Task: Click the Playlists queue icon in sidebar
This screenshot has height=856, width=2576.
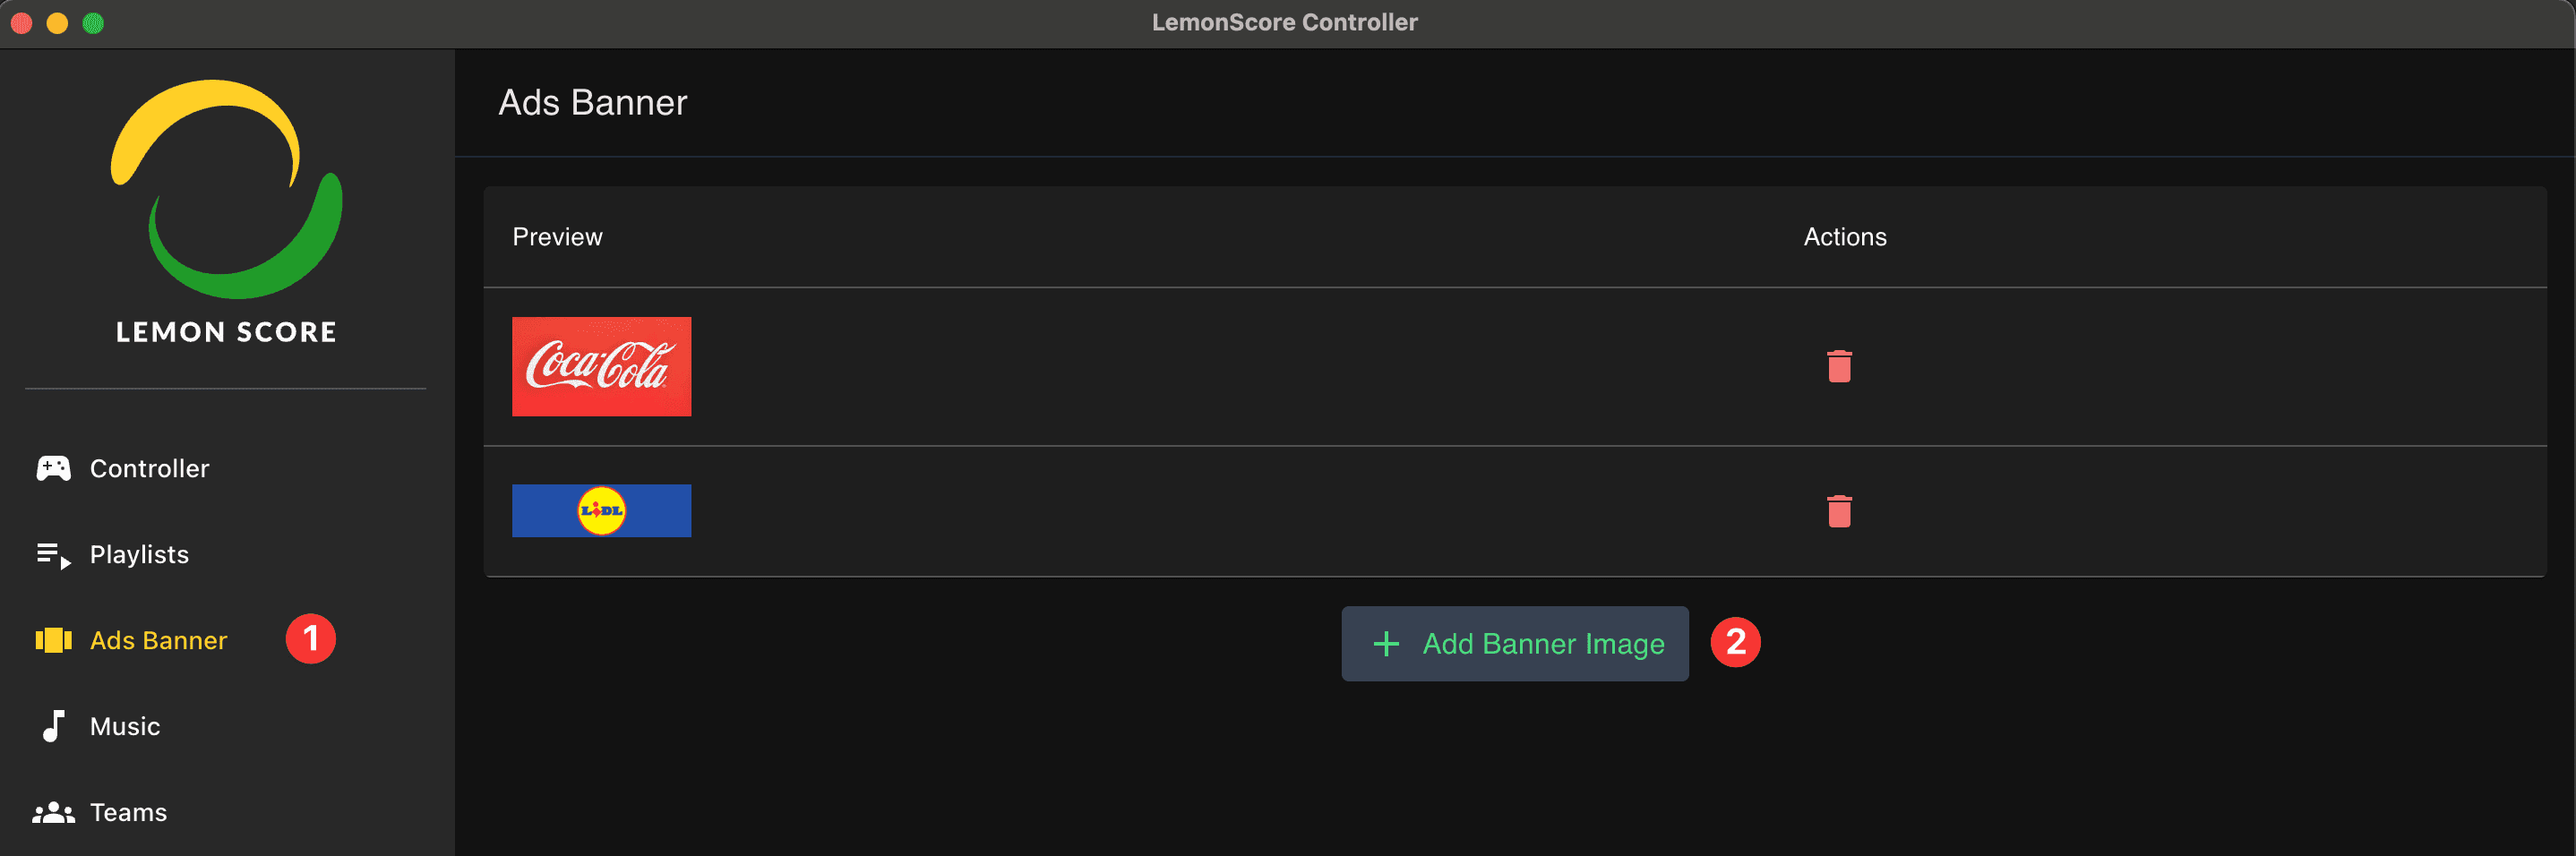Action: point(53,554)
